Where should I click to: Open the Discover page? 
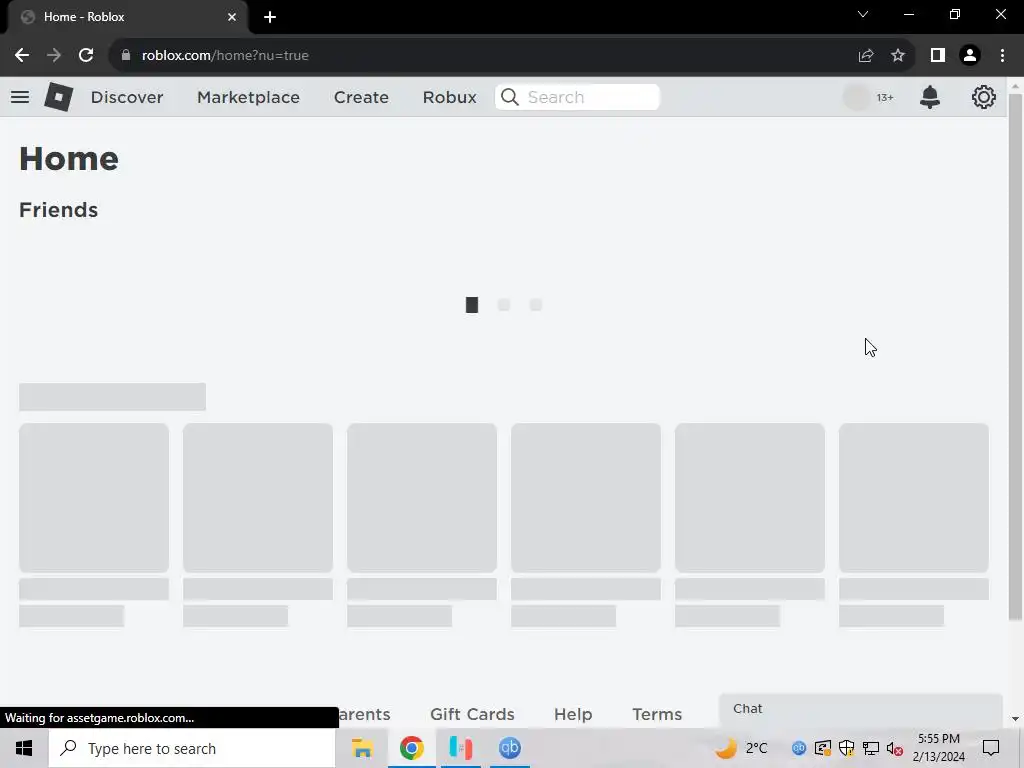pyautogui.click(x=127, y=97)
